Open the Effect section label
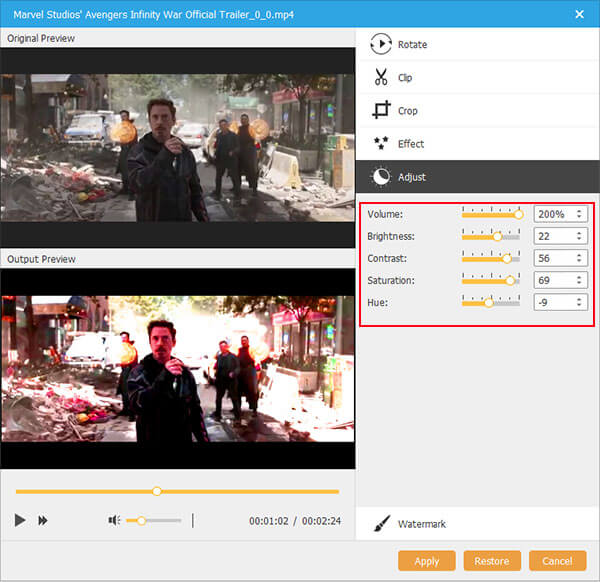 click(411, 144)
